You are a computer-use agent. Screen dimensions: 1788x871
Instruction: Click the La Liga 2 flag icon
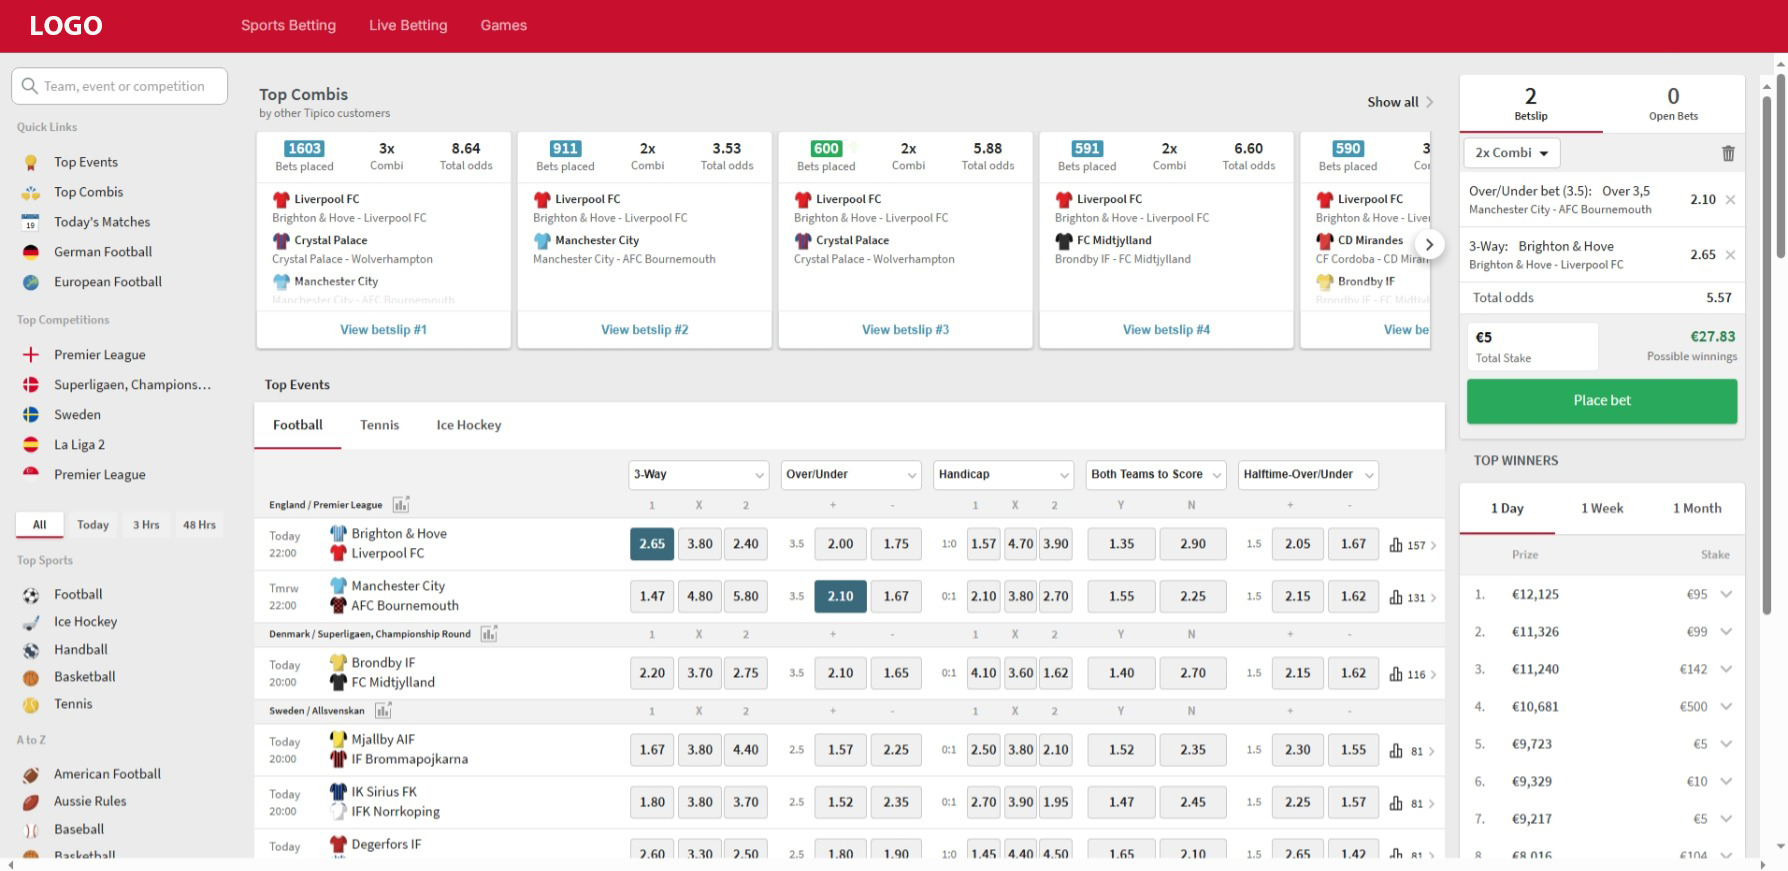click(x=31, y=445)
